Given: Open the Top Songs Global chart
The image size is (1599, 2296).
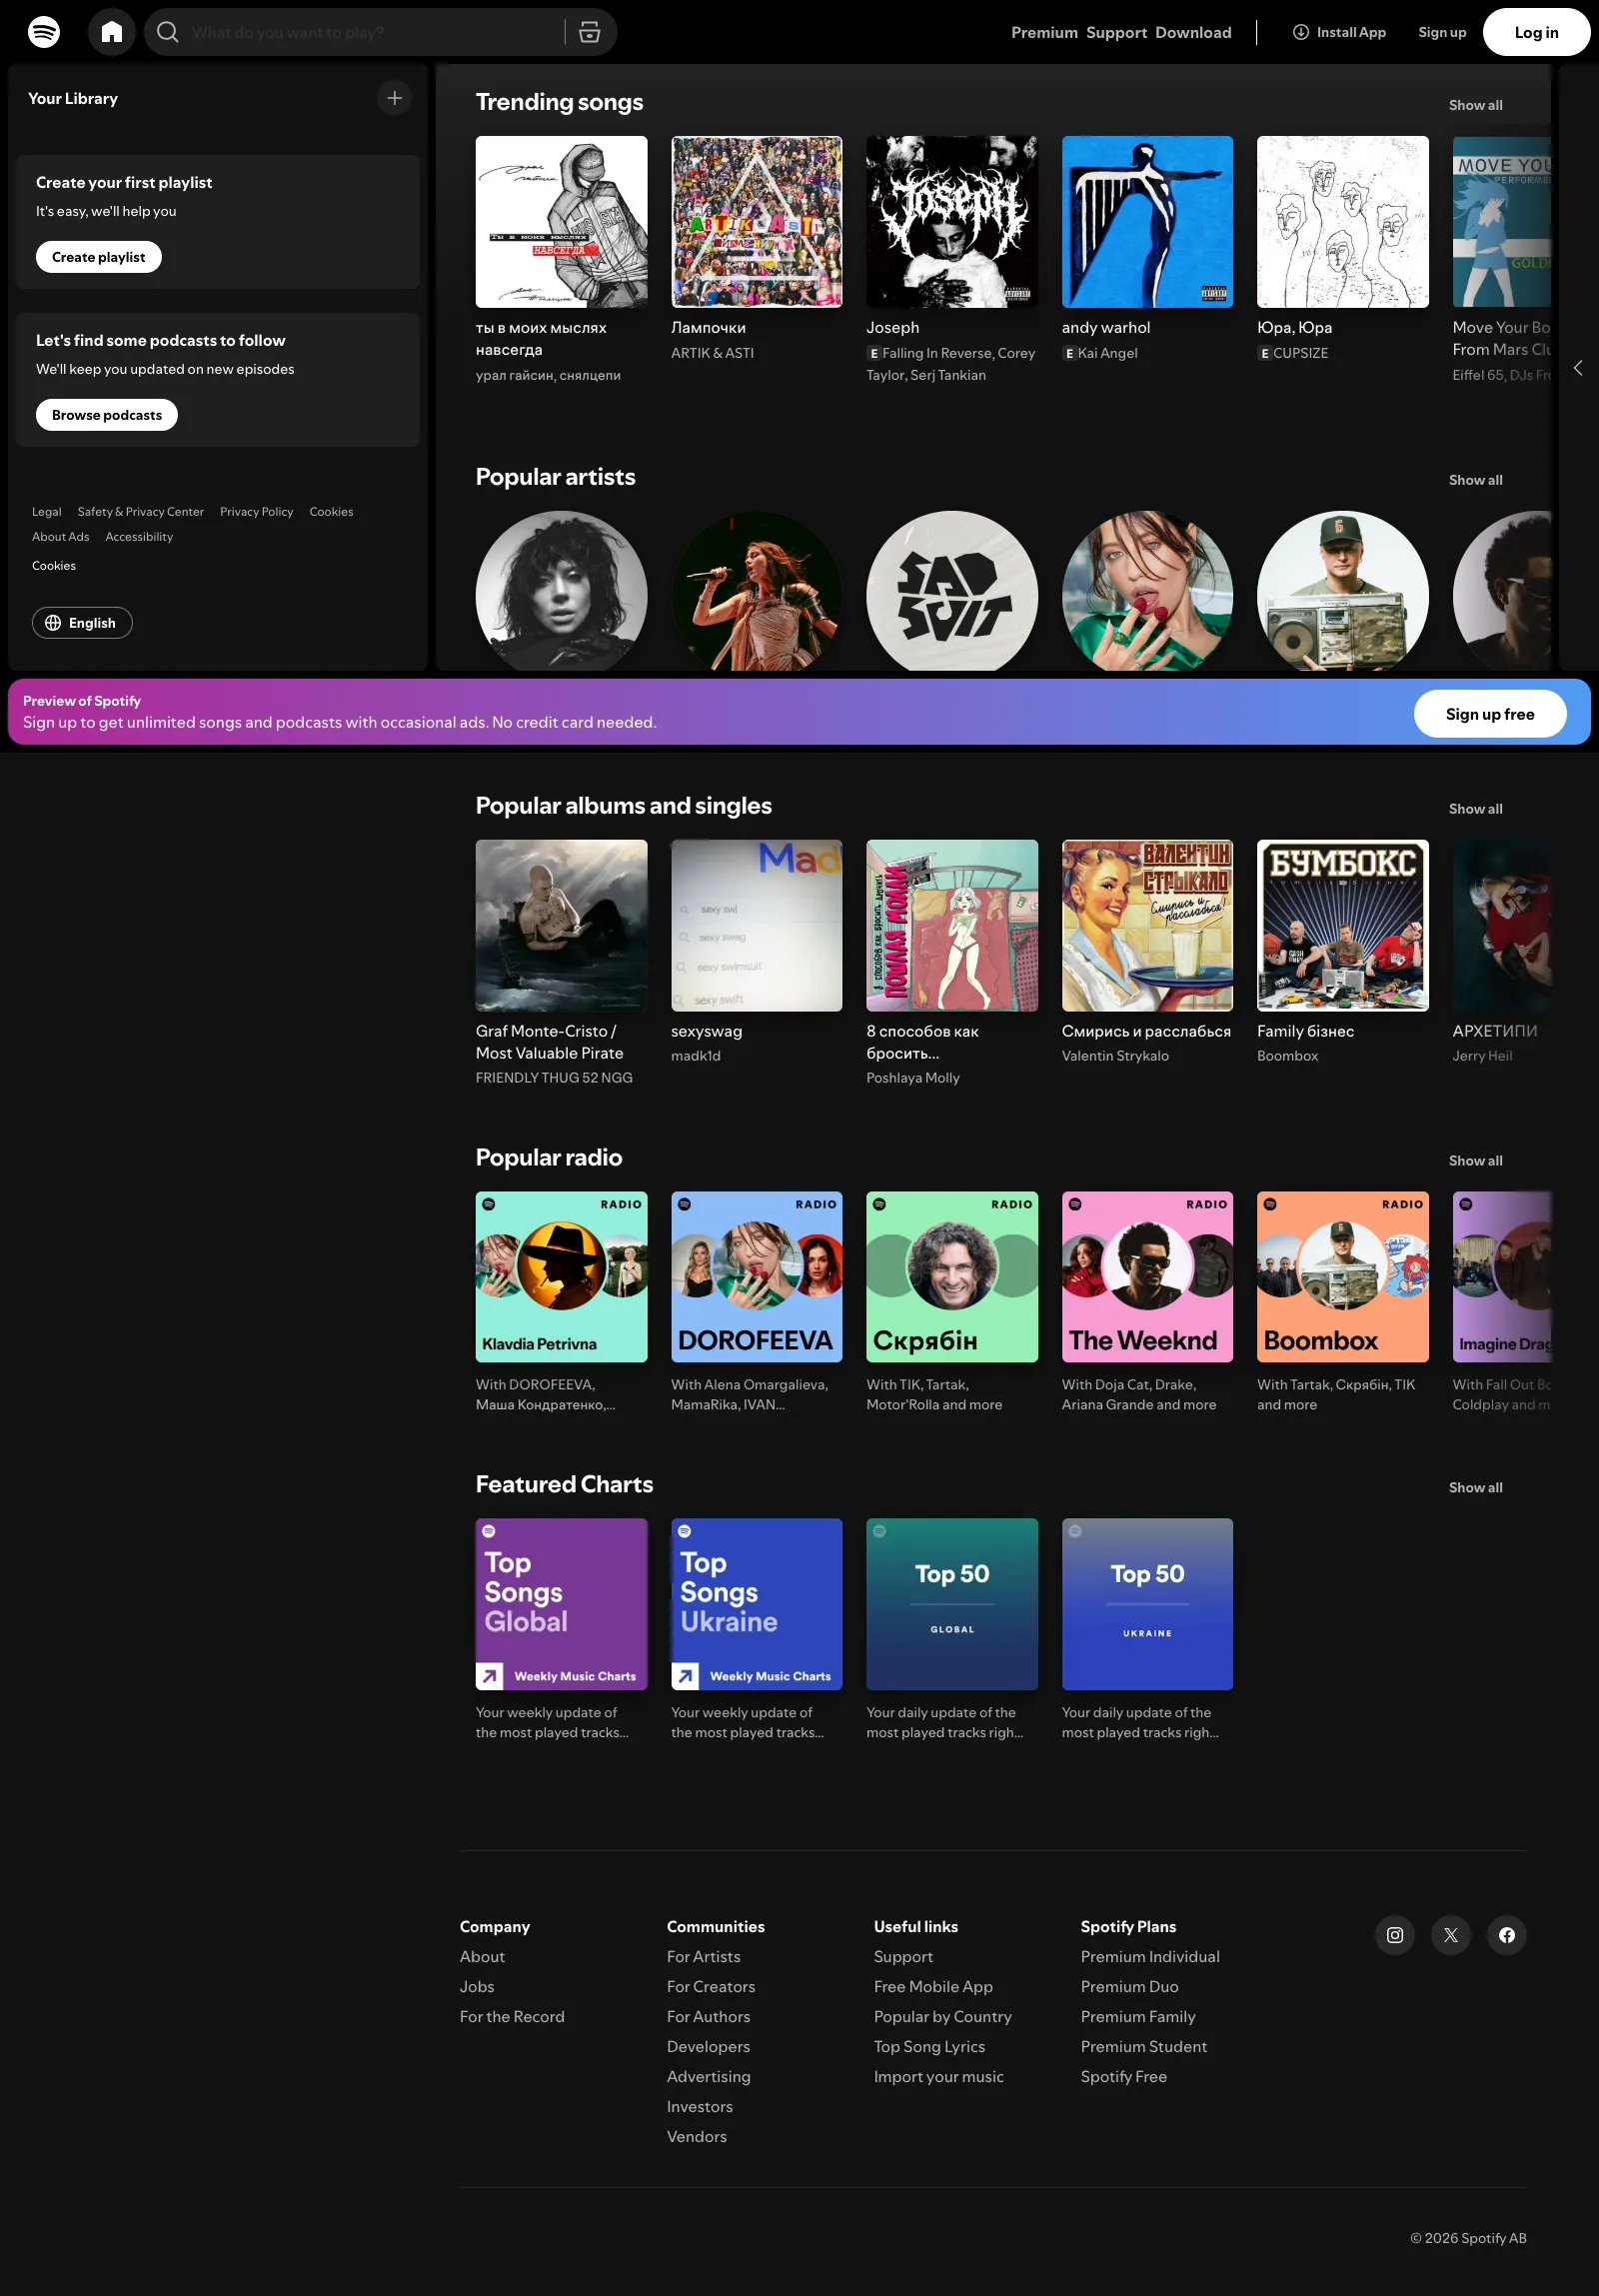Looking at the screenshot, I should (562, 1605).
